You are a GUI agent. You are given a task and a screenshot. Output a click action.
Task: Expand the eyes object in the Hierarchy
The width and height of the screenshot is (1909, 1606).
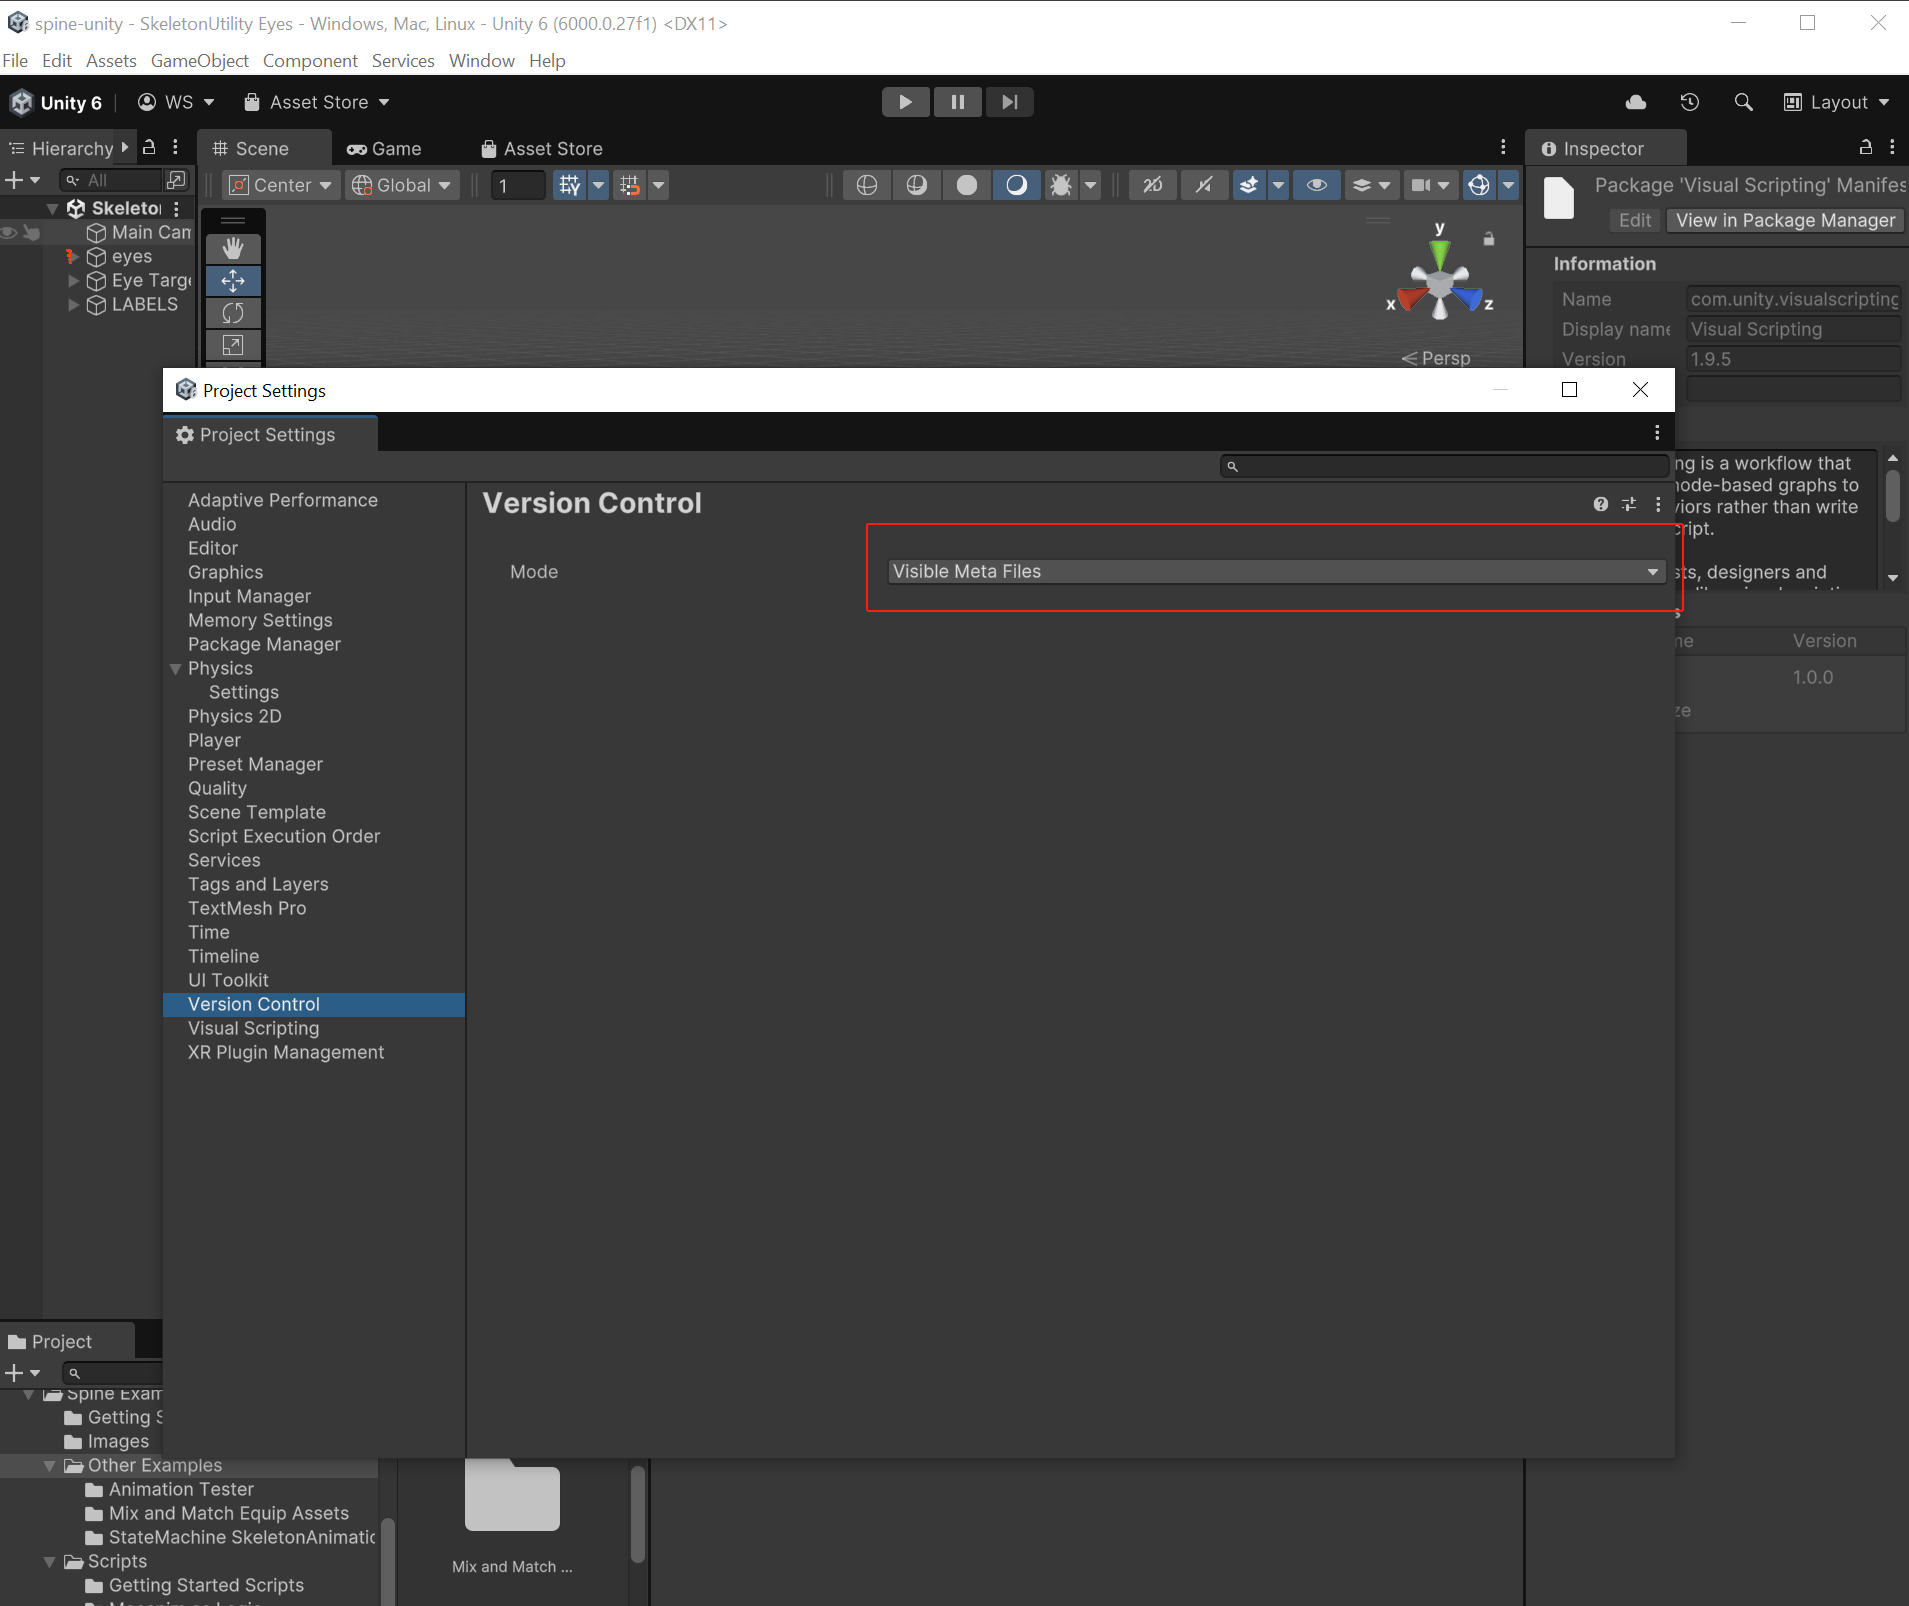coord(72,257)
